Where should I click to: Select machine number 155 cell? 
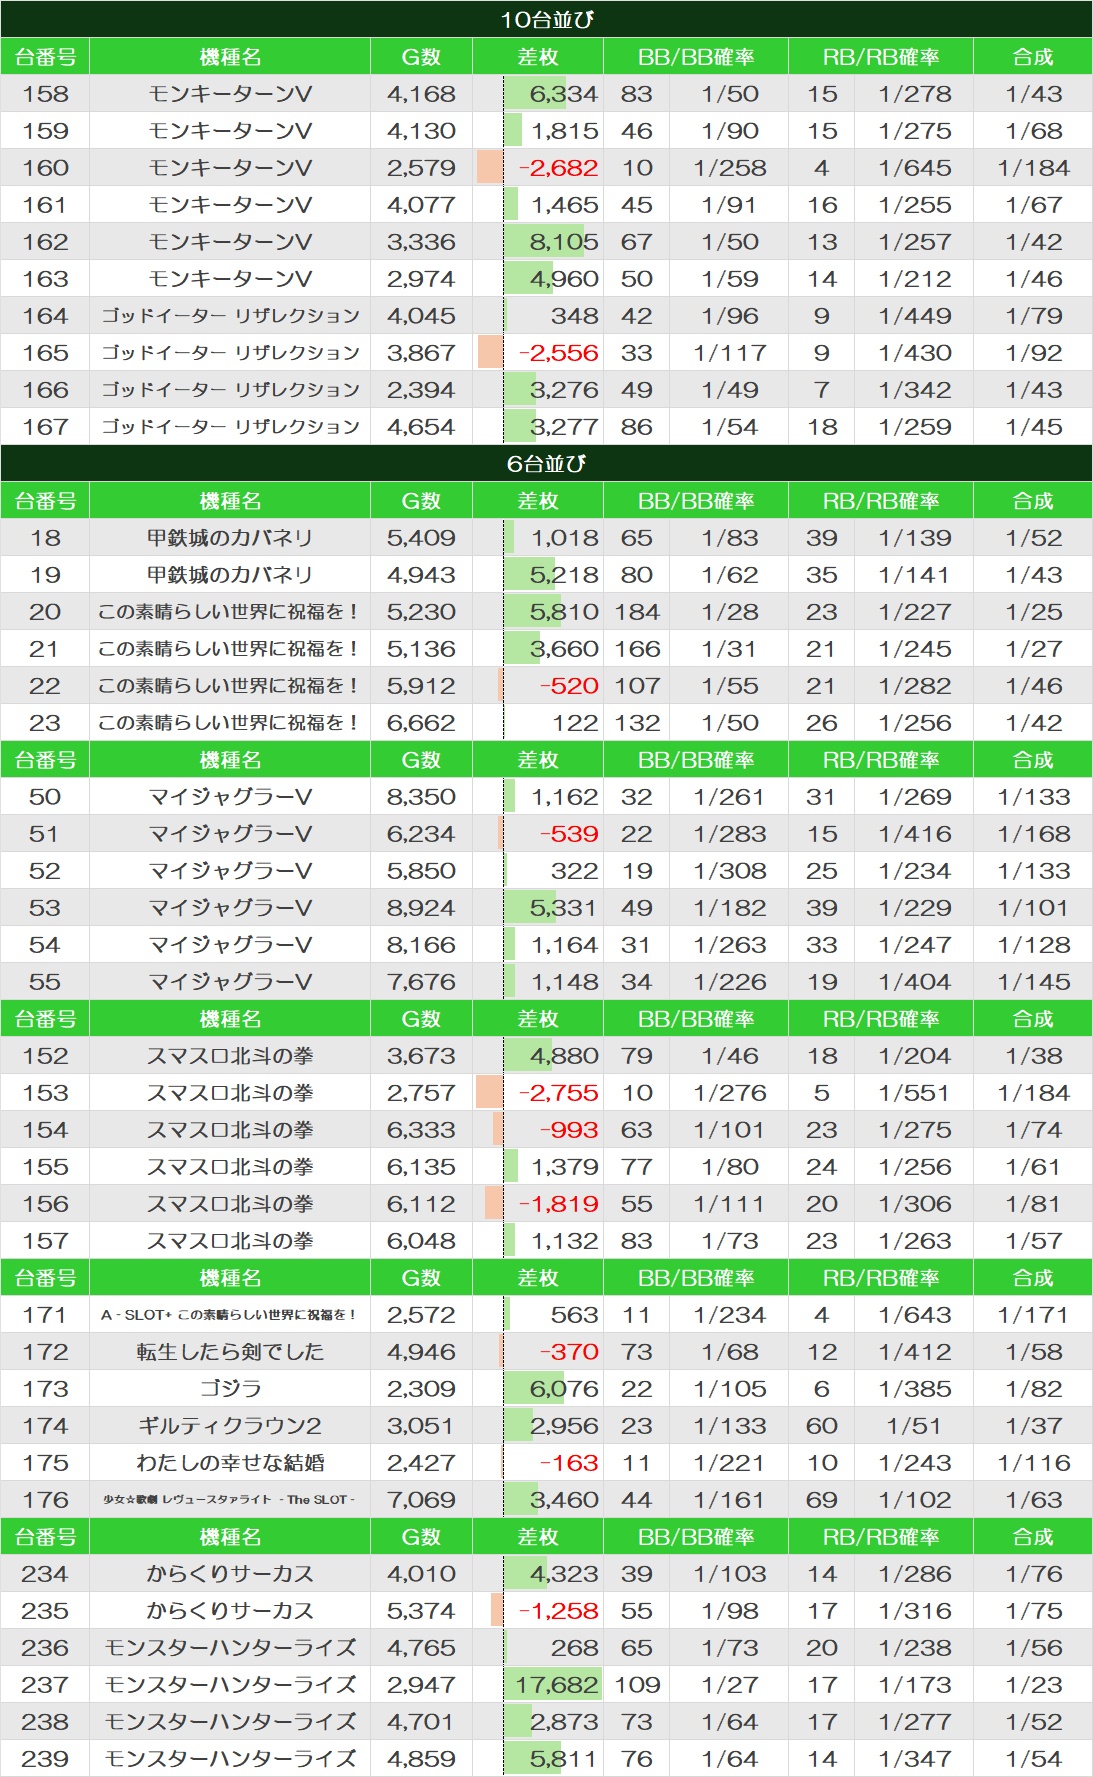point(45,1167)
